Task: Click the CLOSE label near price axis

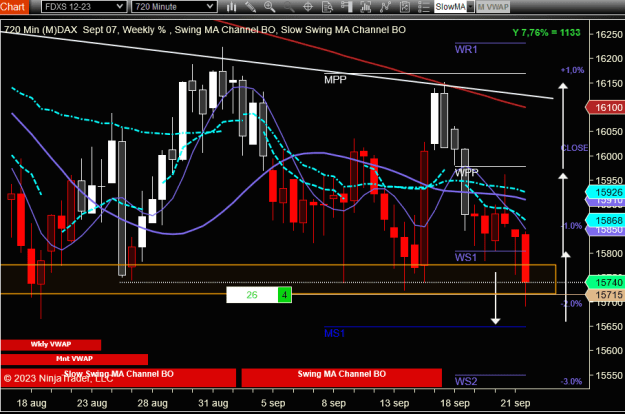Action: point(574,148)
